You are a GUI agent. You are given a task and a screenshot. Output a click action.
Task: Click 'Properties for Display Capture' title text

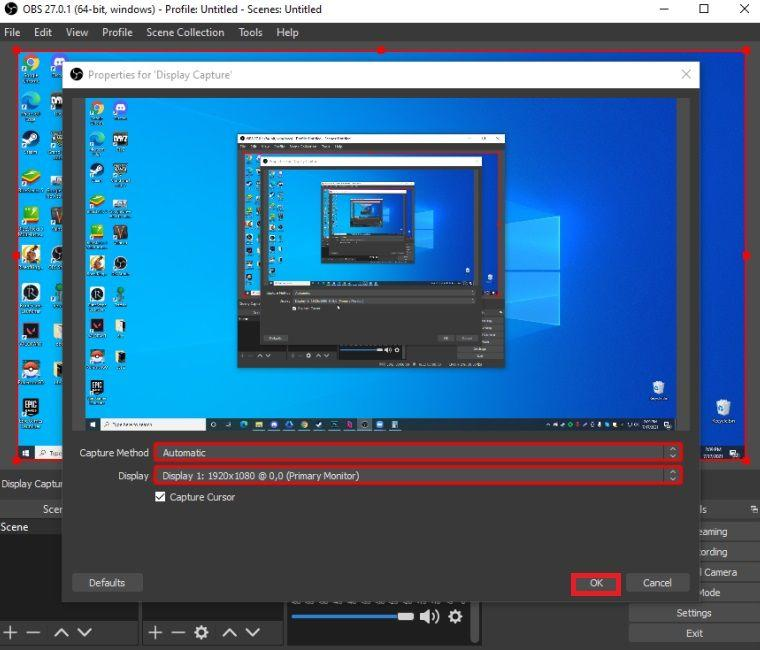pos(160,75)
